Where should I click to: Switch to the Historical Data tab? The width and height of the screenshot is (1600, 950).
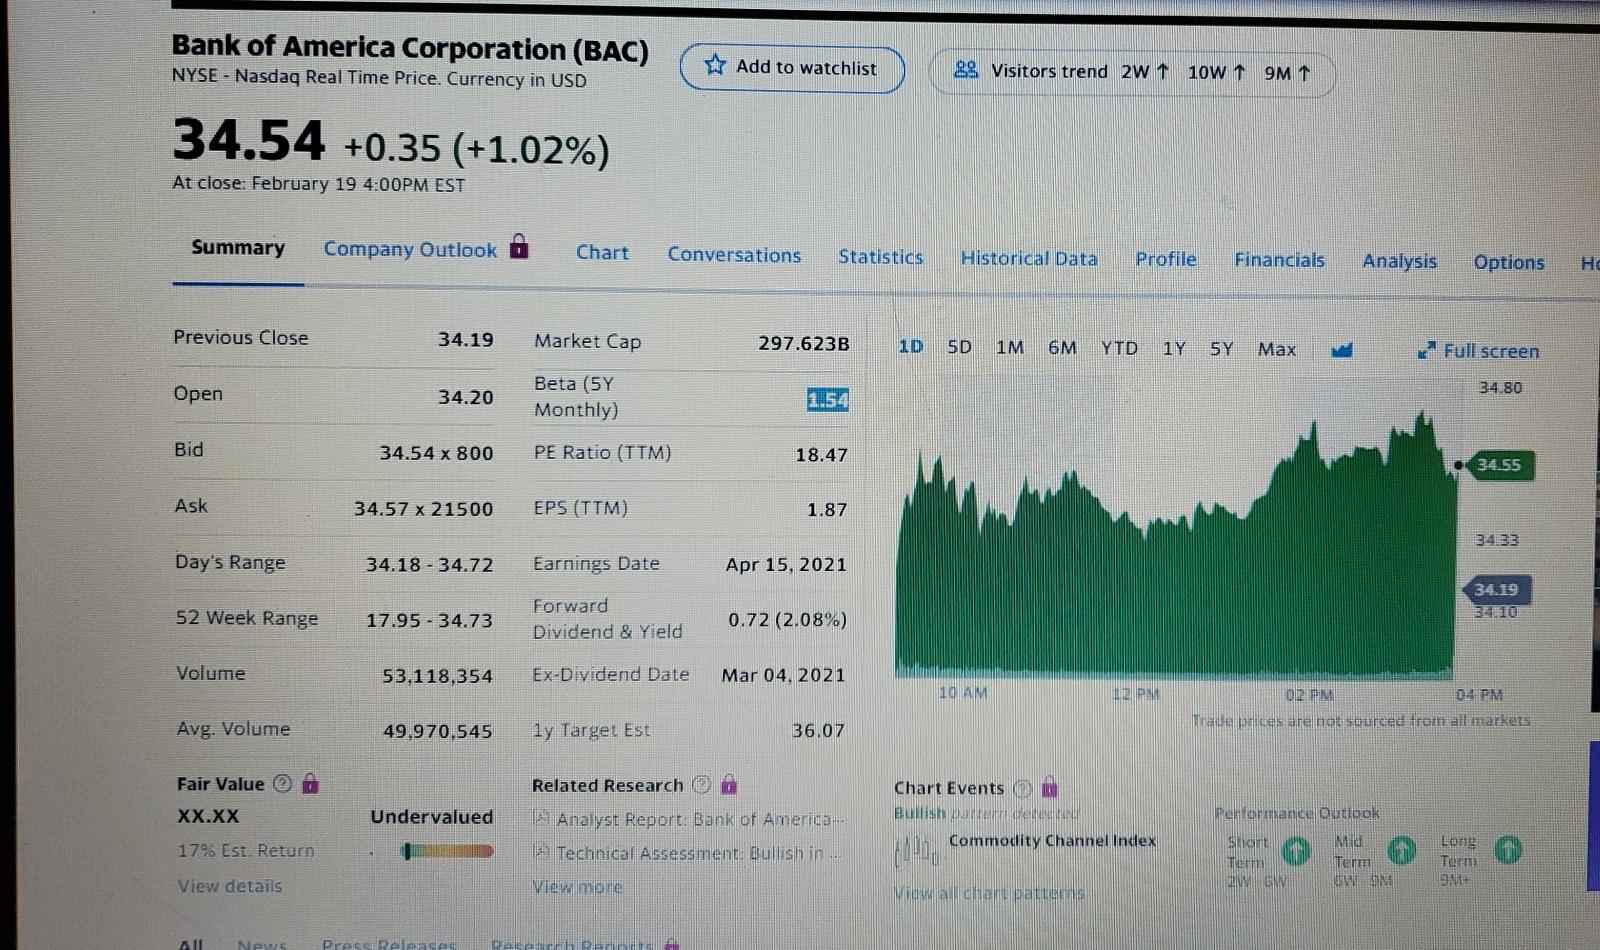[1029, 258]
